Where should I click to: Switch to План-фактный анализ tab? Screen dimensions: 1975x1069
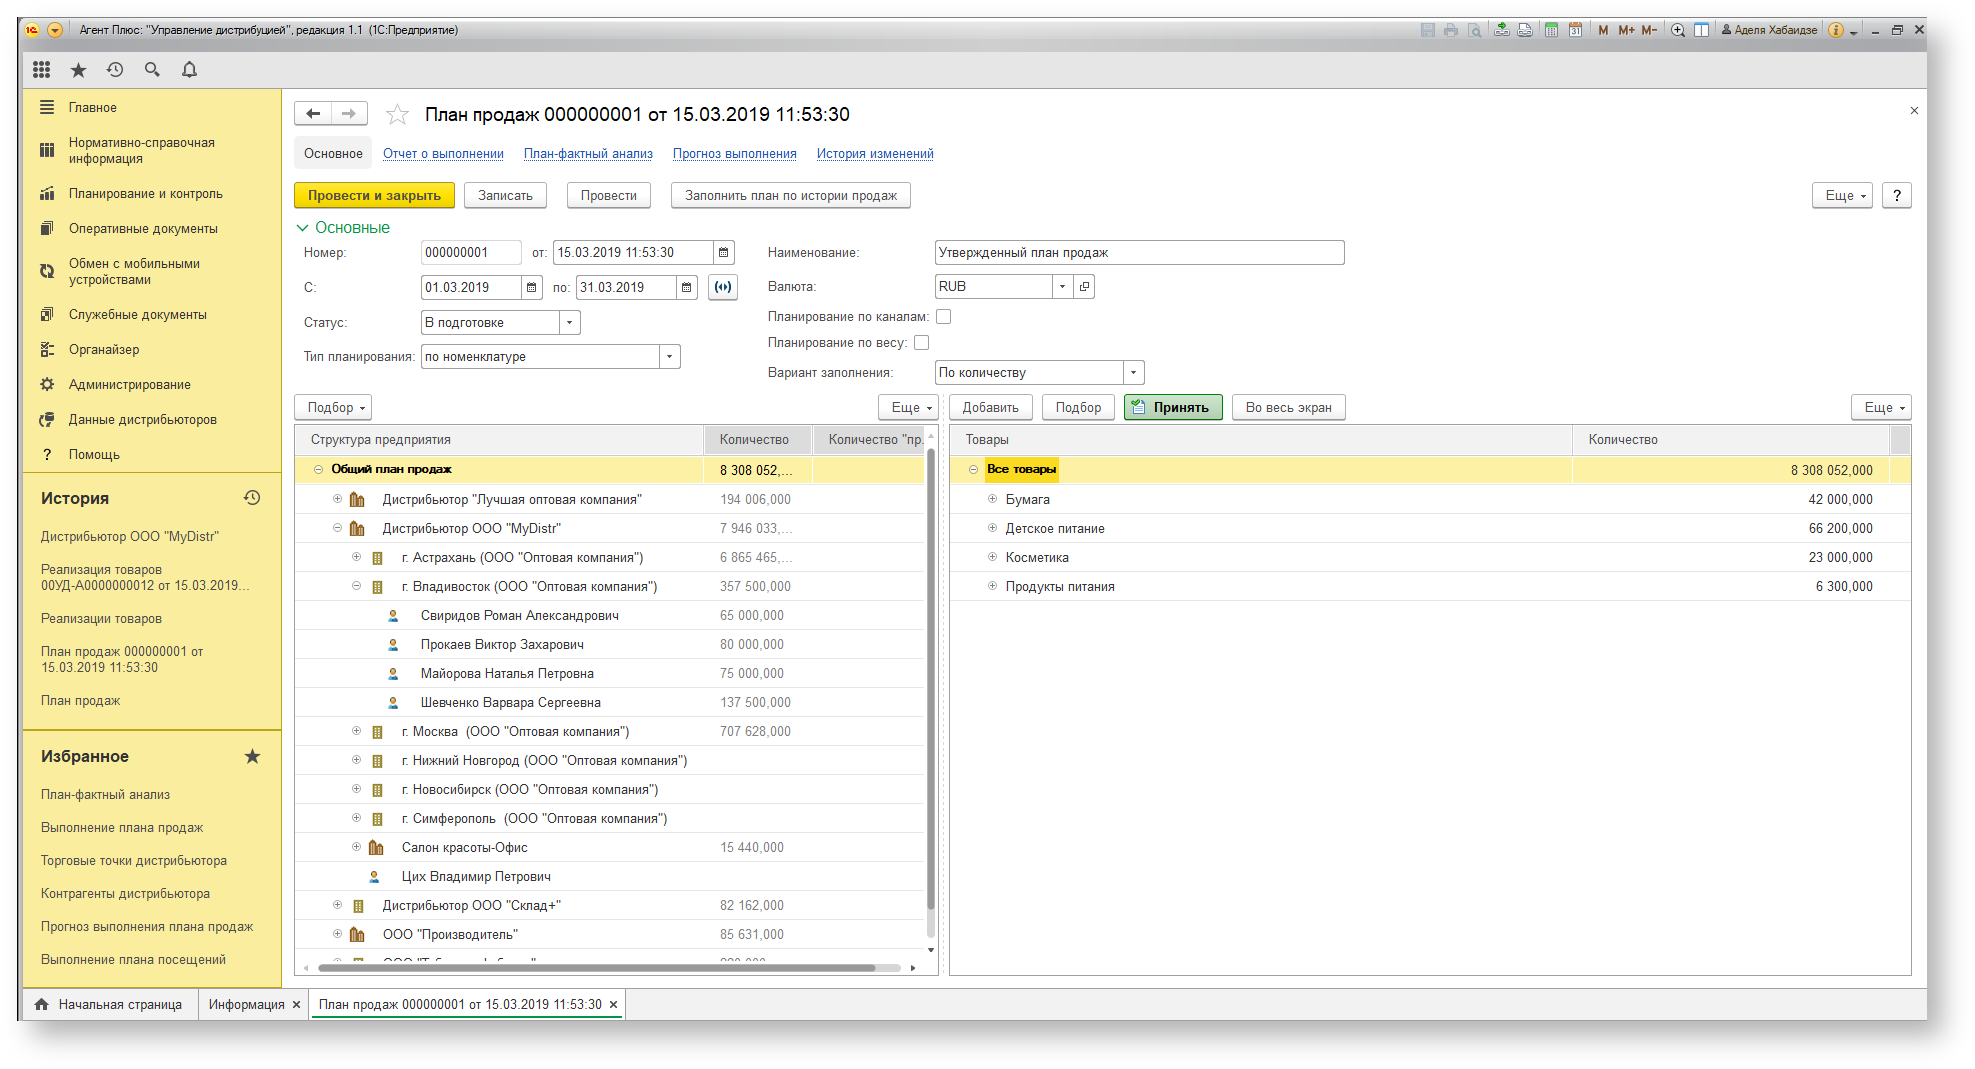(x=588, y=153)
